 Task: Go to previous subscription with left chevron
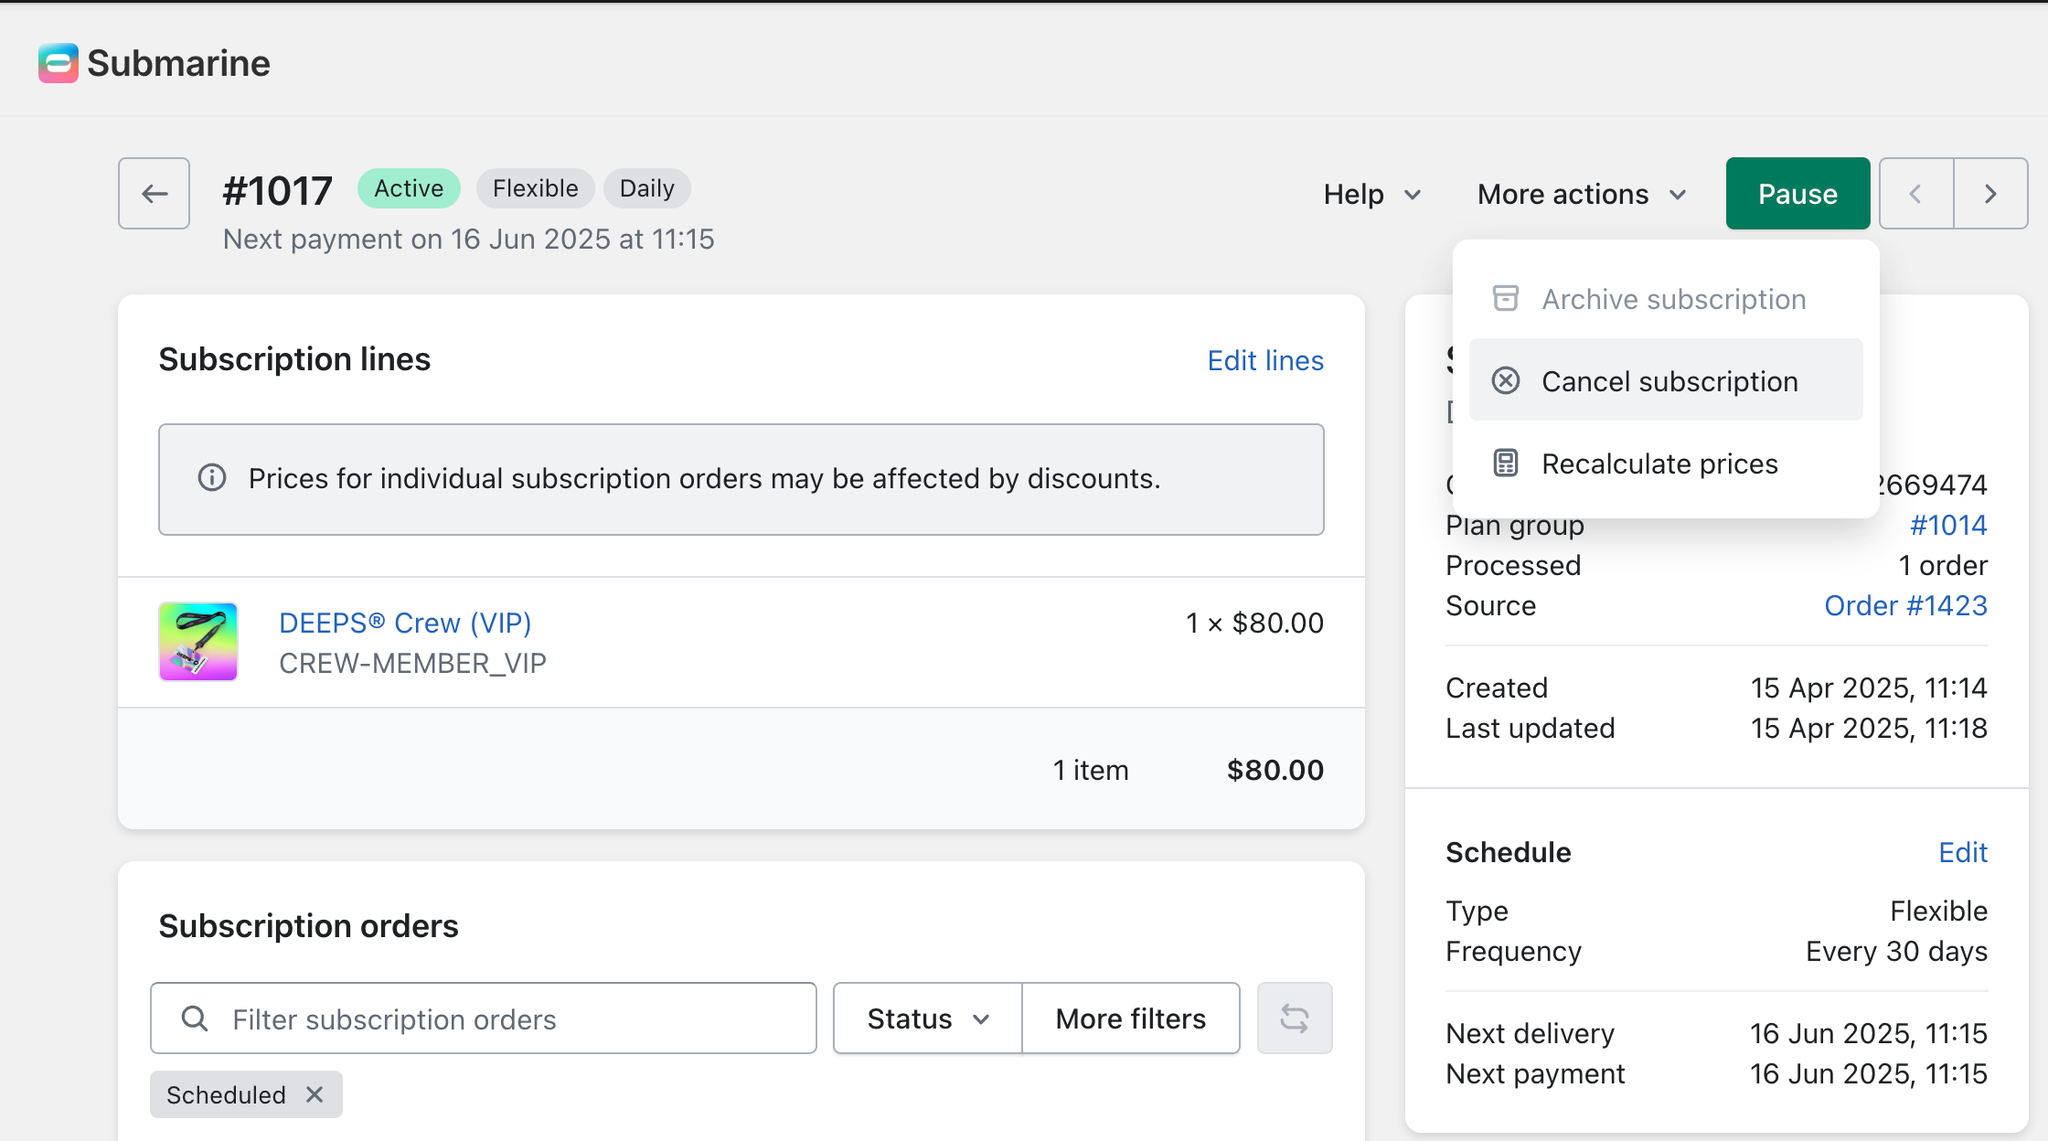1916,193
